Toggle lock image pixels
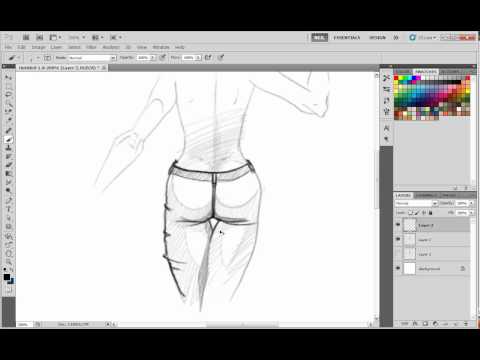Image resolution: width=480 pixels, height=360 pixels. click(417, 213)
